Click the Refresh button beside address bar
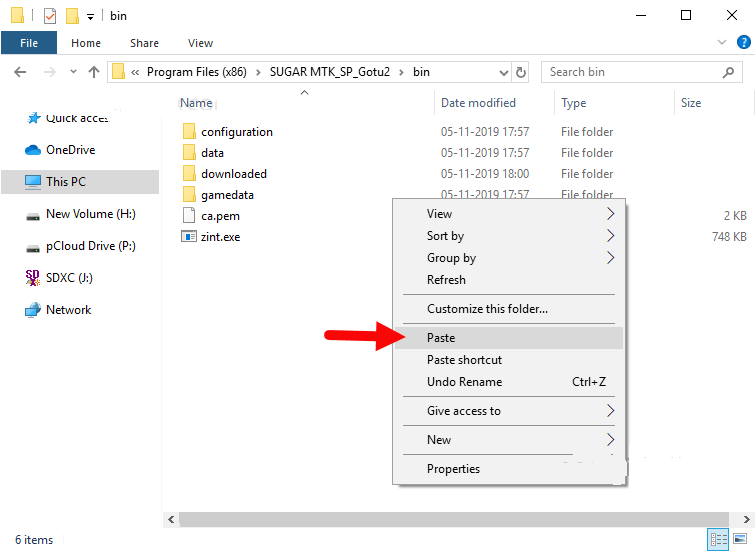This screenshot has height=551, width=756. [x=521, y=72]
